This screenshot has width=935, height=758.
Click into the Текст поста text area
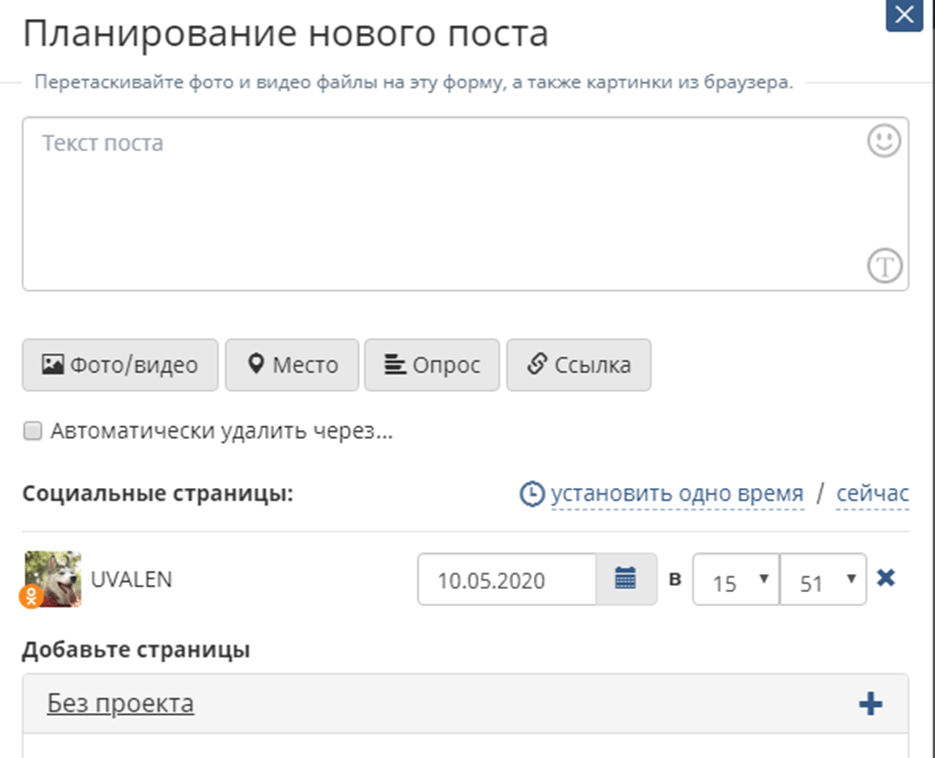pyautogui.click(x=466, y=204)
